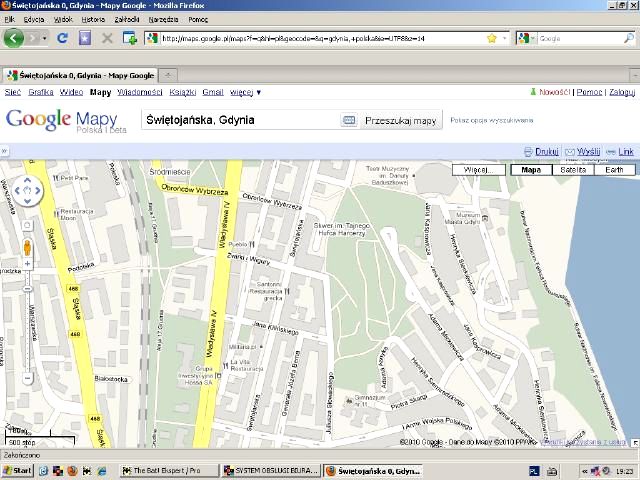This screenshot has width=640, height=480.
Task: Click the browser back arrow button
Action: pyautogui.click(x=14, y=38)
